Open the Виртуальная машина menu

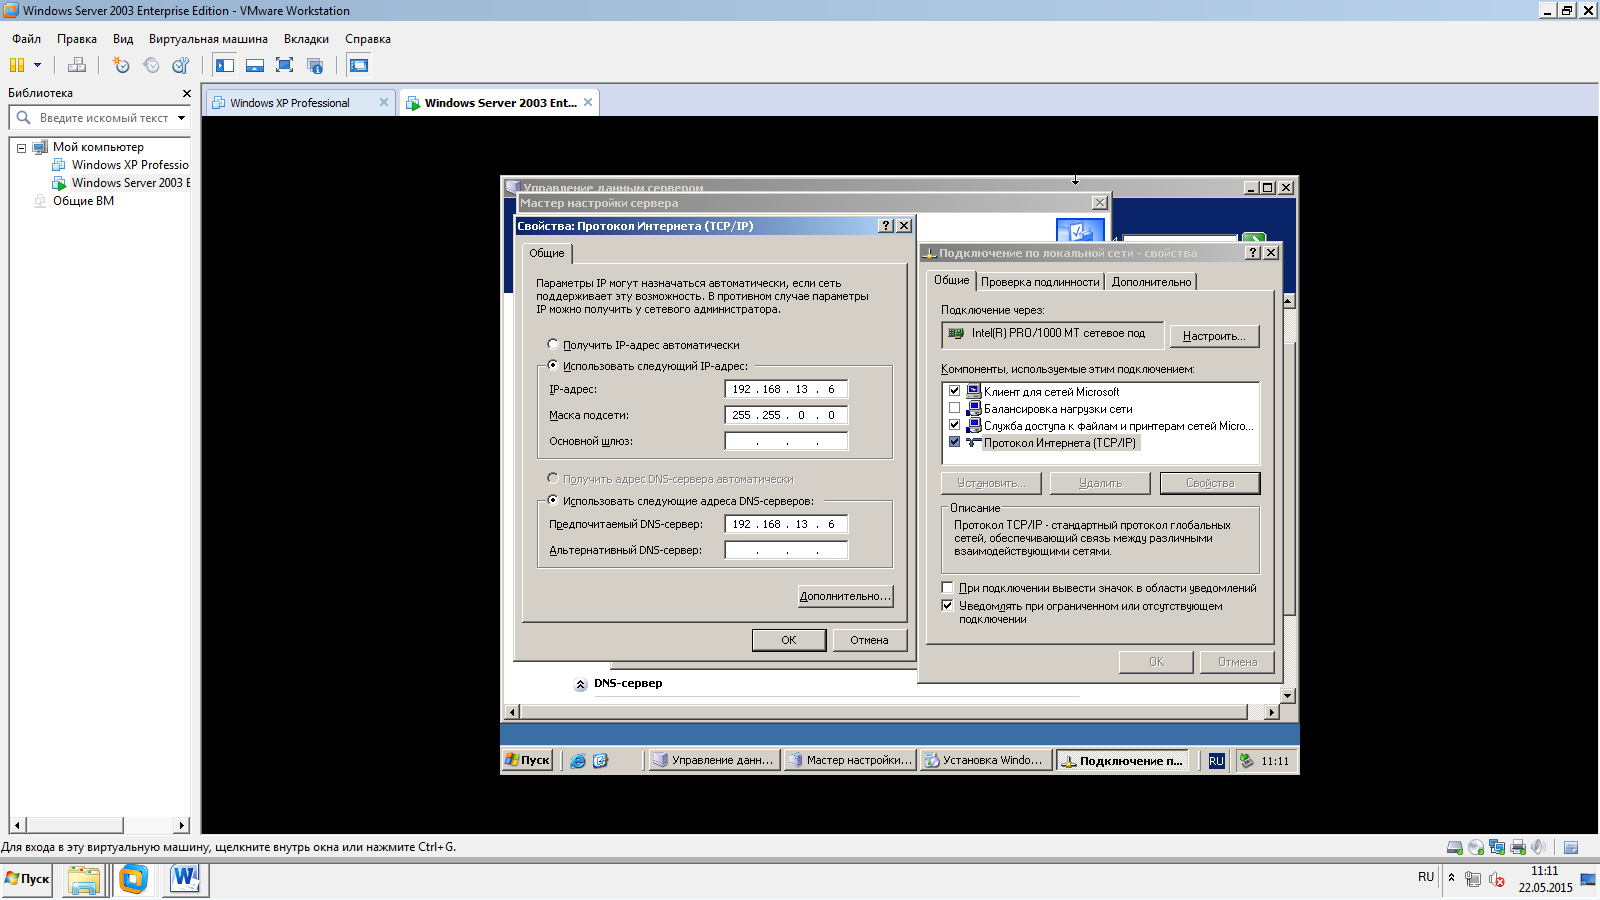(208, 39)
